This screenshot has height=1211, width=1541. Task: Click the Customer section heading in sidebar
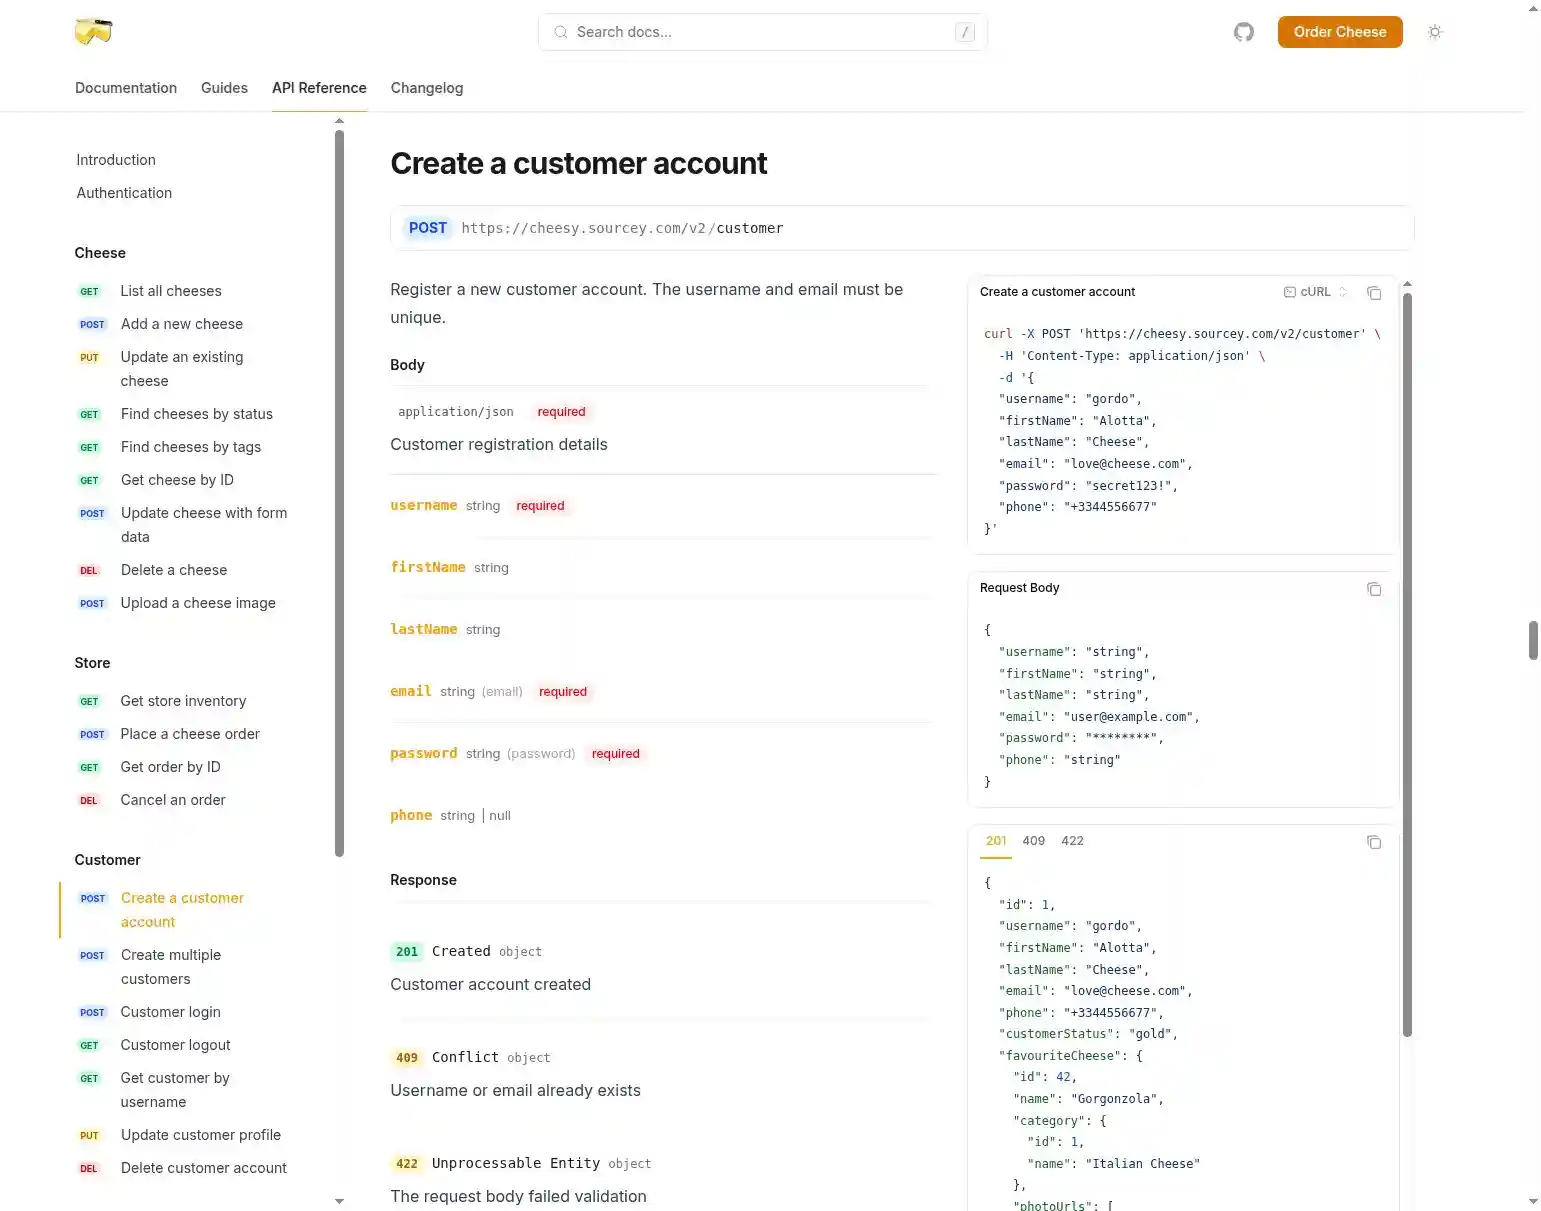coord(107,860)
